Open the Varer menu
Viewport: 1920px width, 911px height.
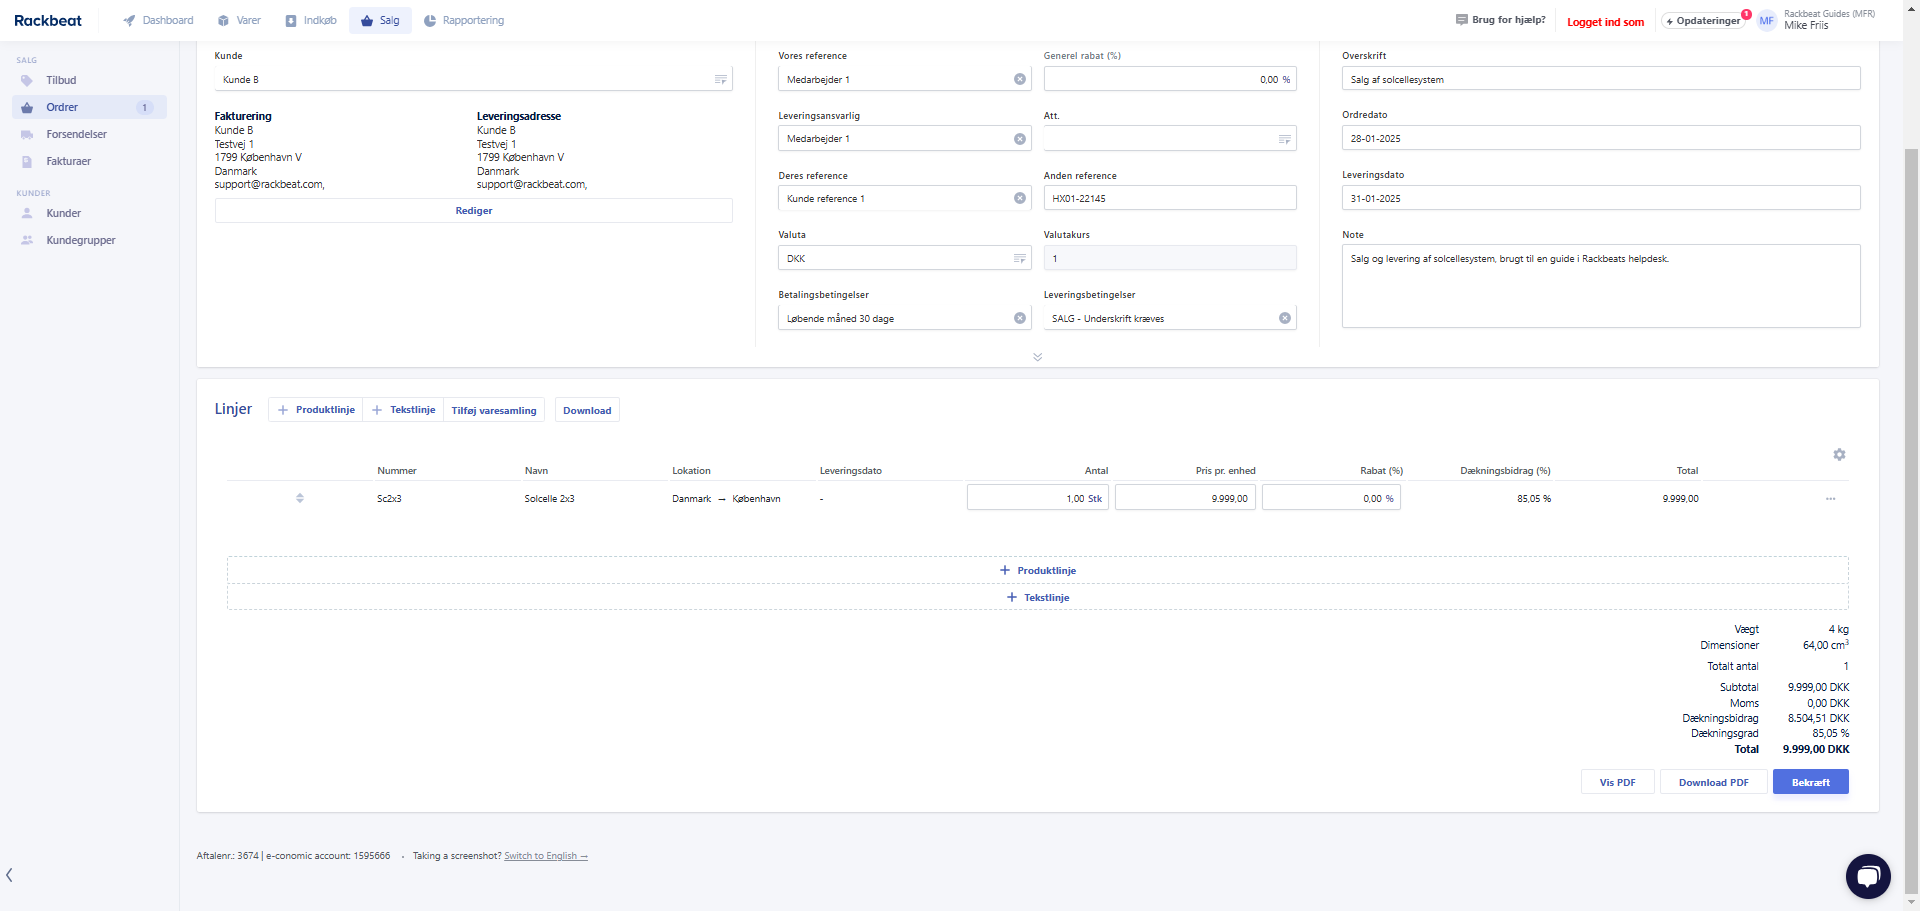(x=239, y=20)
